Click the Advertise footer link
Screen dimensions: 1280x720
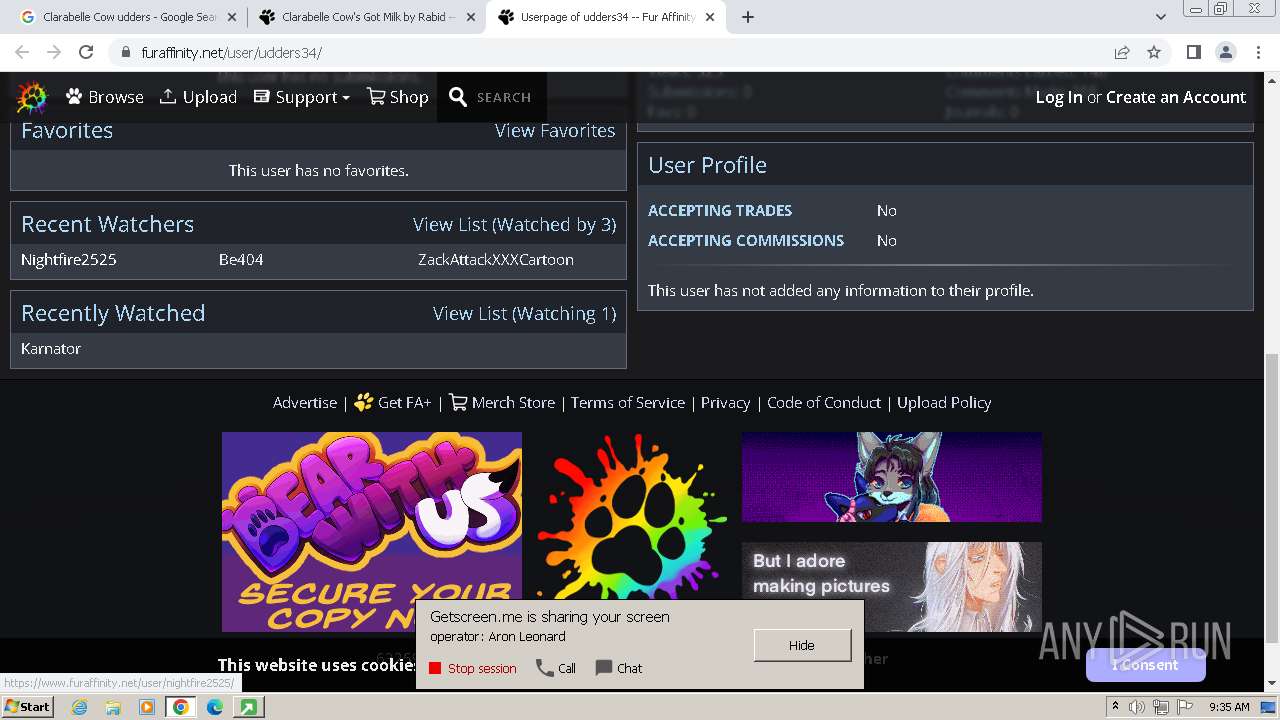tap(305, 402)
